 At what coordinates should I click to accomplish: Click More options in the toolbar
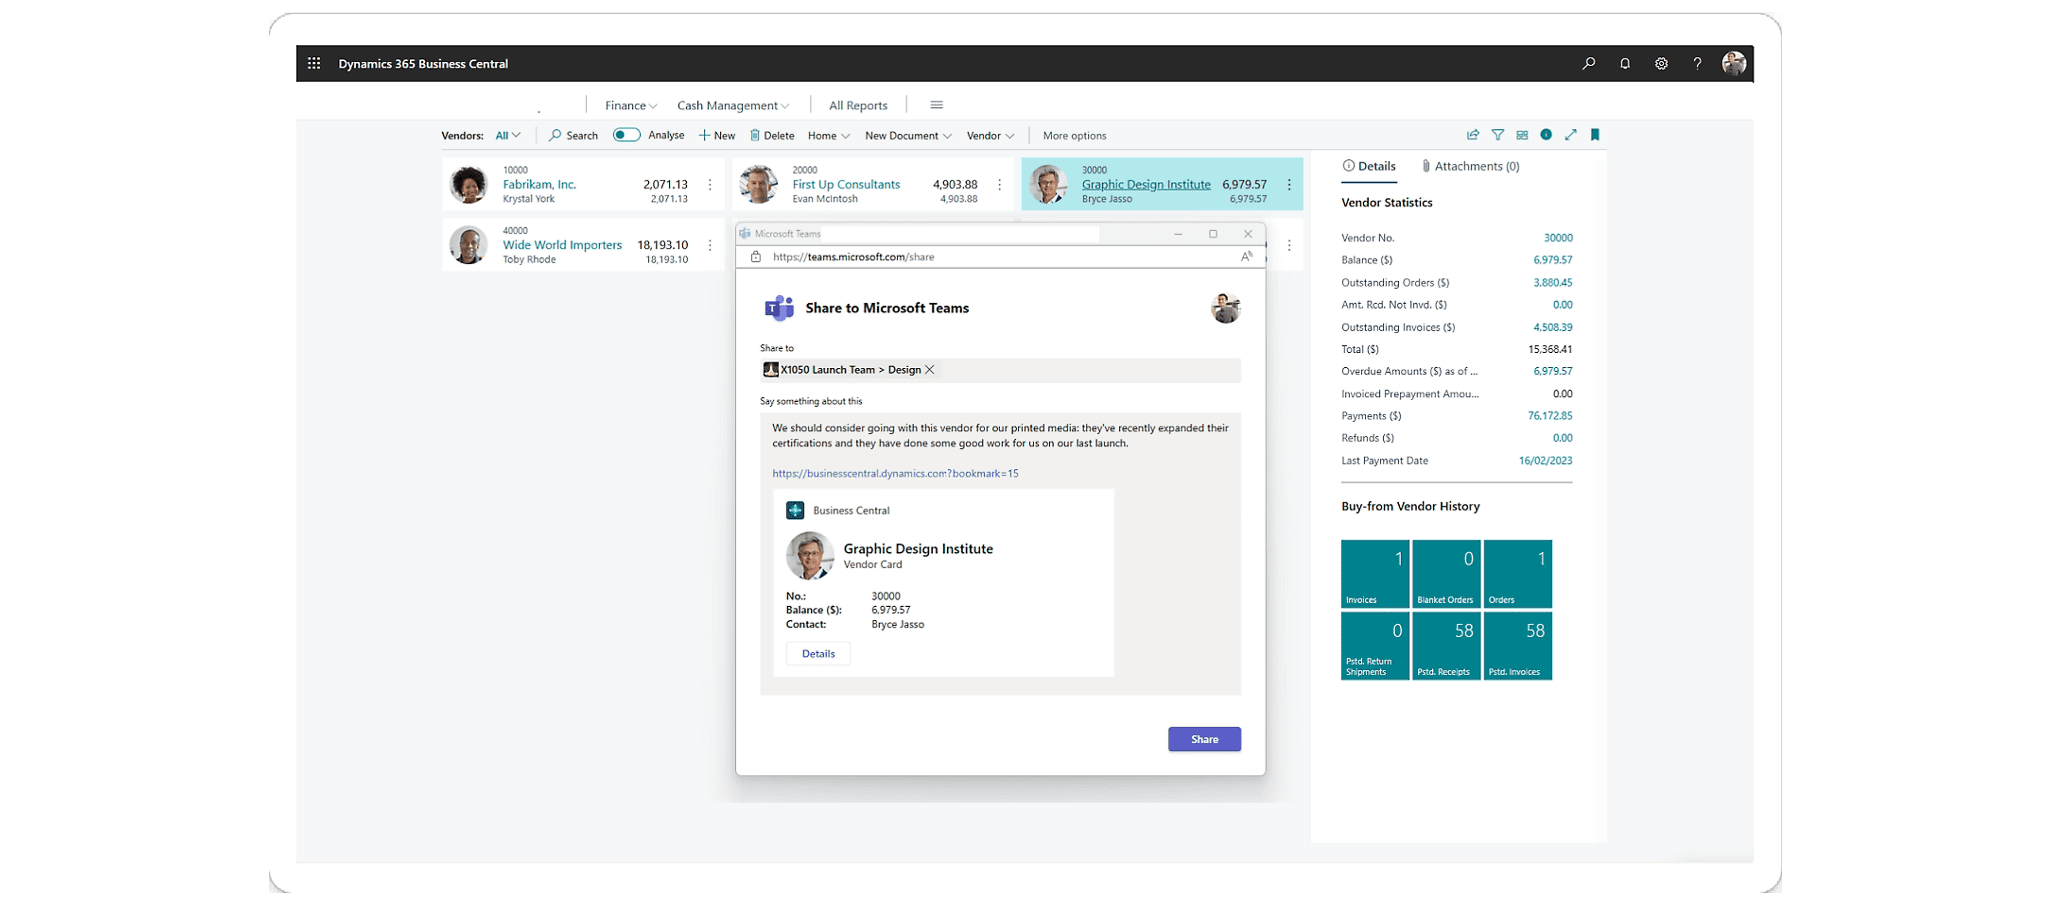[x=1074, y=136]
